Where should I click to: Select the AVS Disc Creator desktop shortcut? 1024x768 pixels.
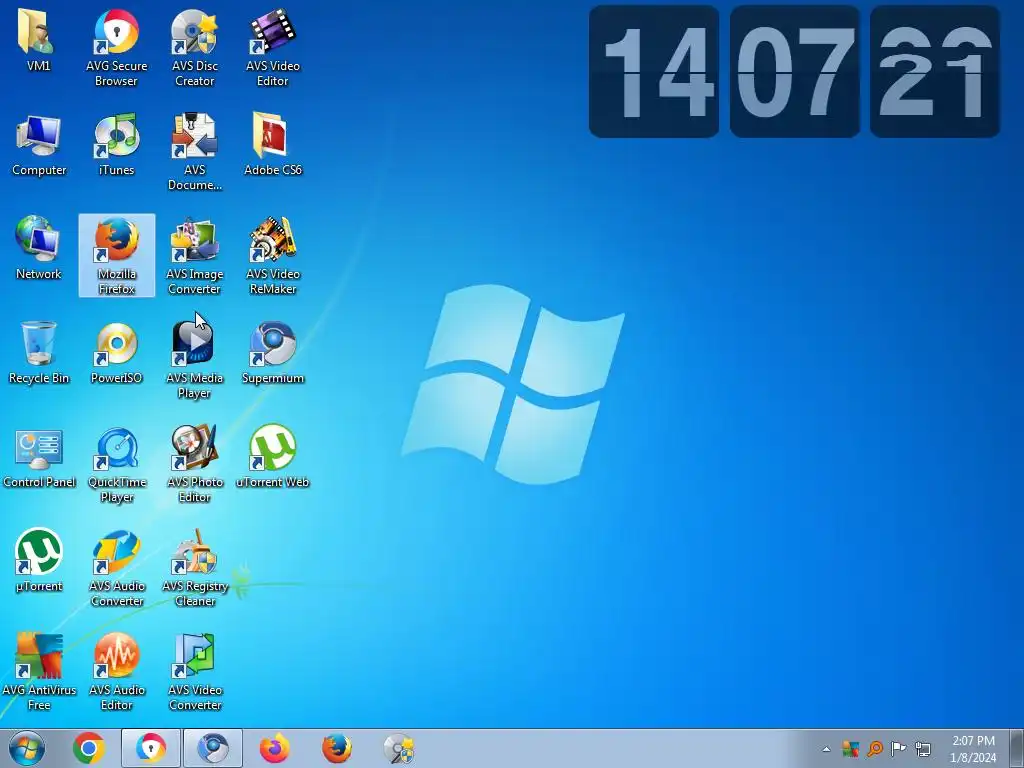[195, 47]
